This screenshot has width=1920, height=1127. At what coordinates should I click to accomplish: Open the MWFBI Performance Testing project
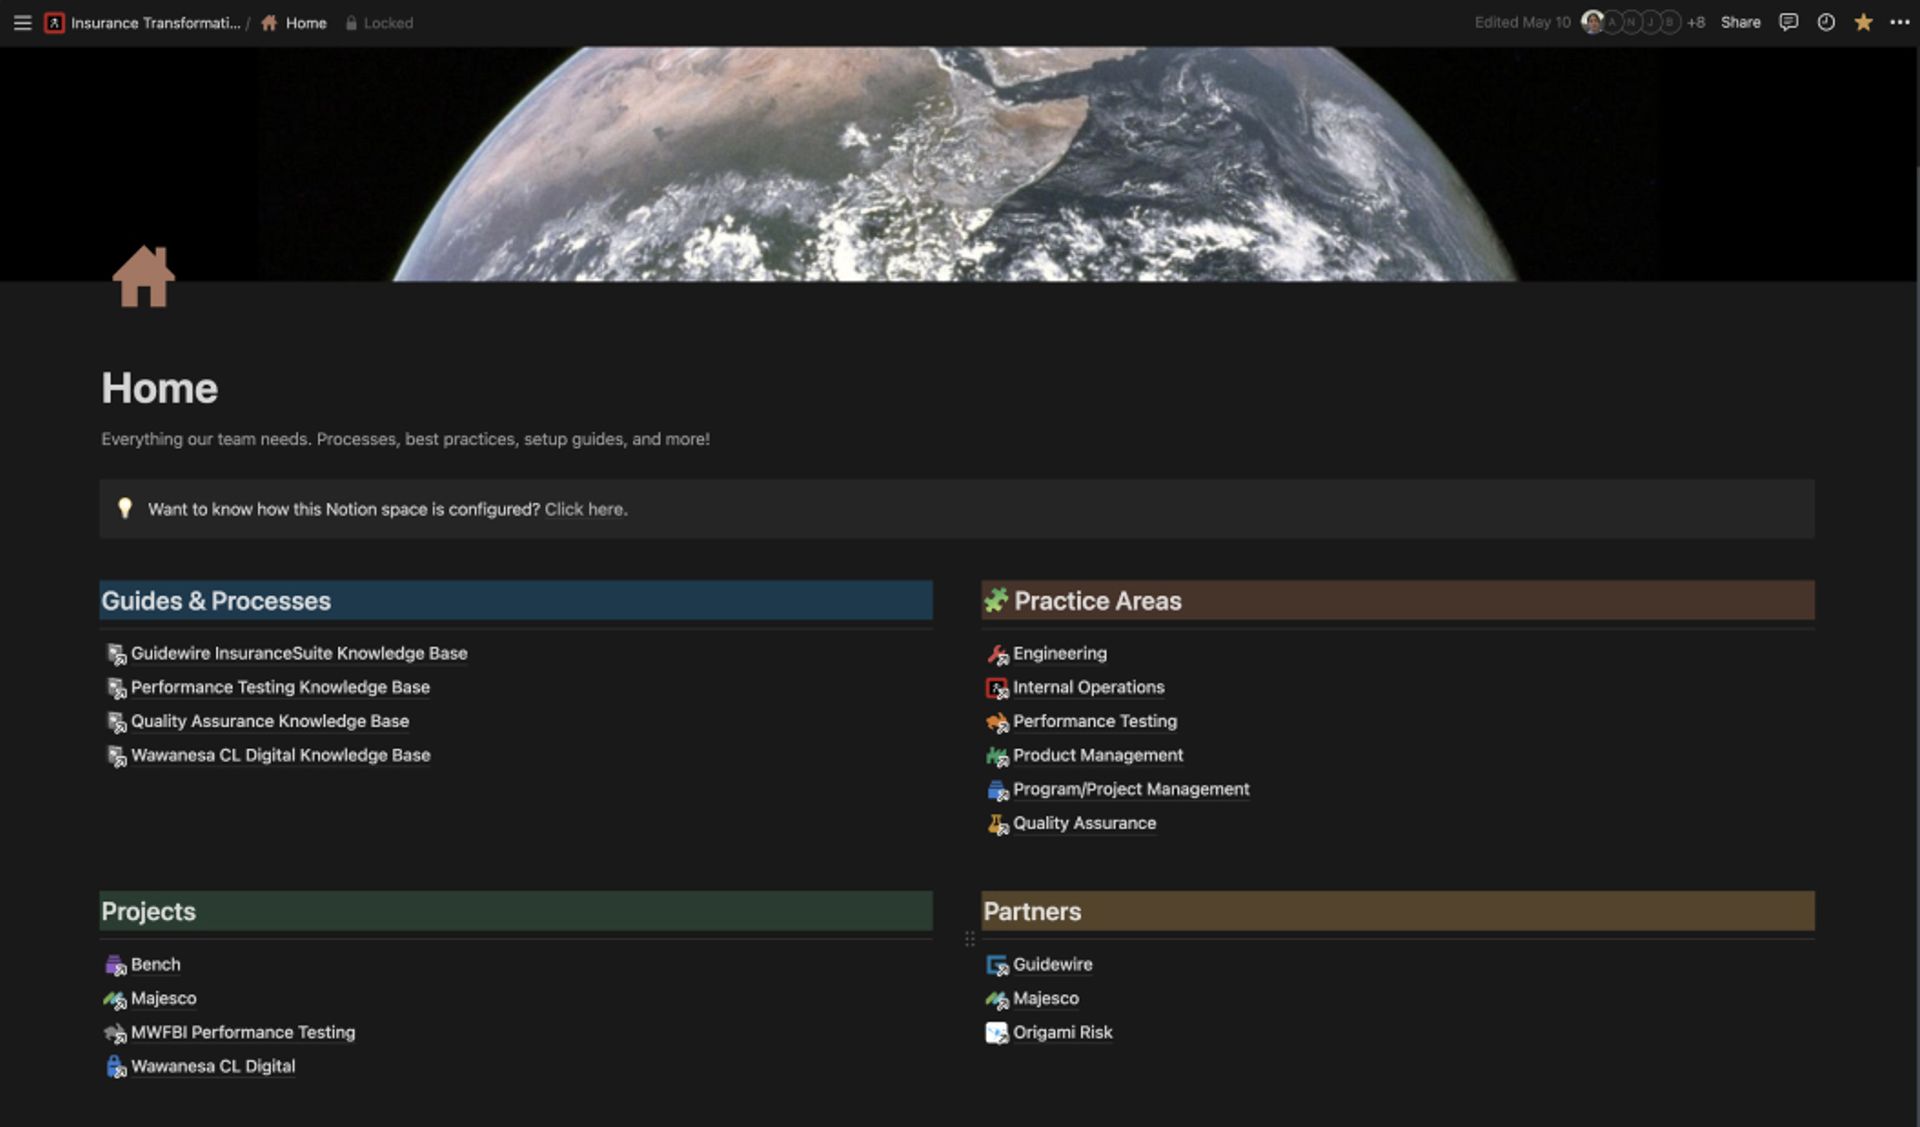click(x=243, y=1032)
